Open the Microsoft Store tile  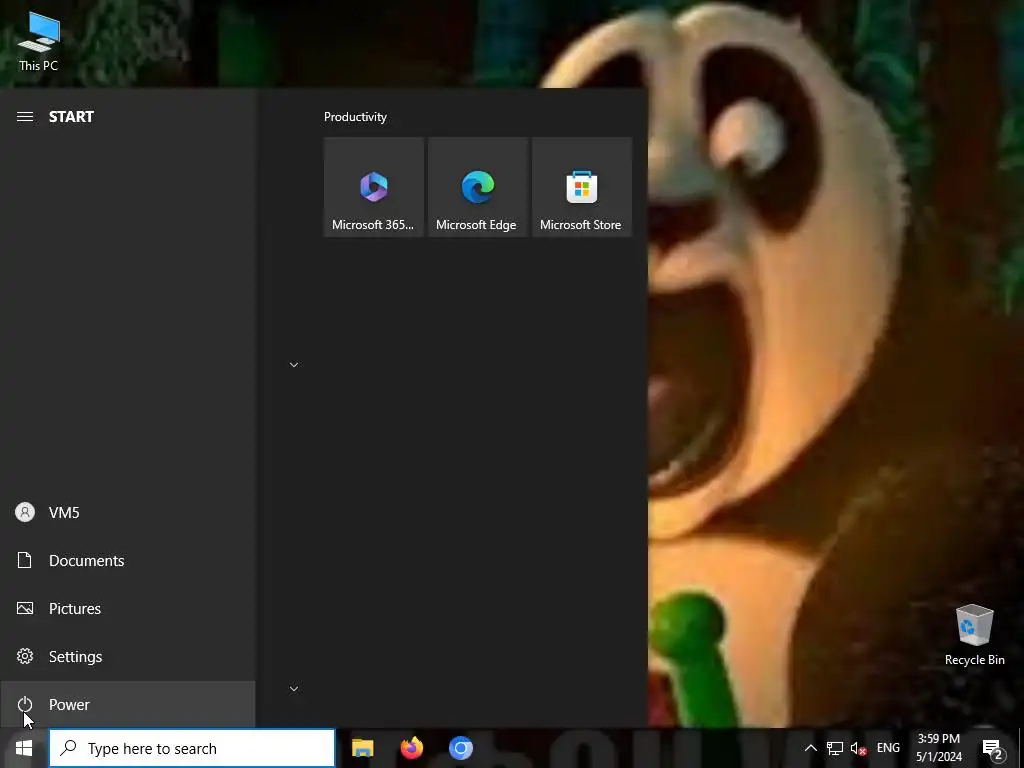click(x=582, y=187)
